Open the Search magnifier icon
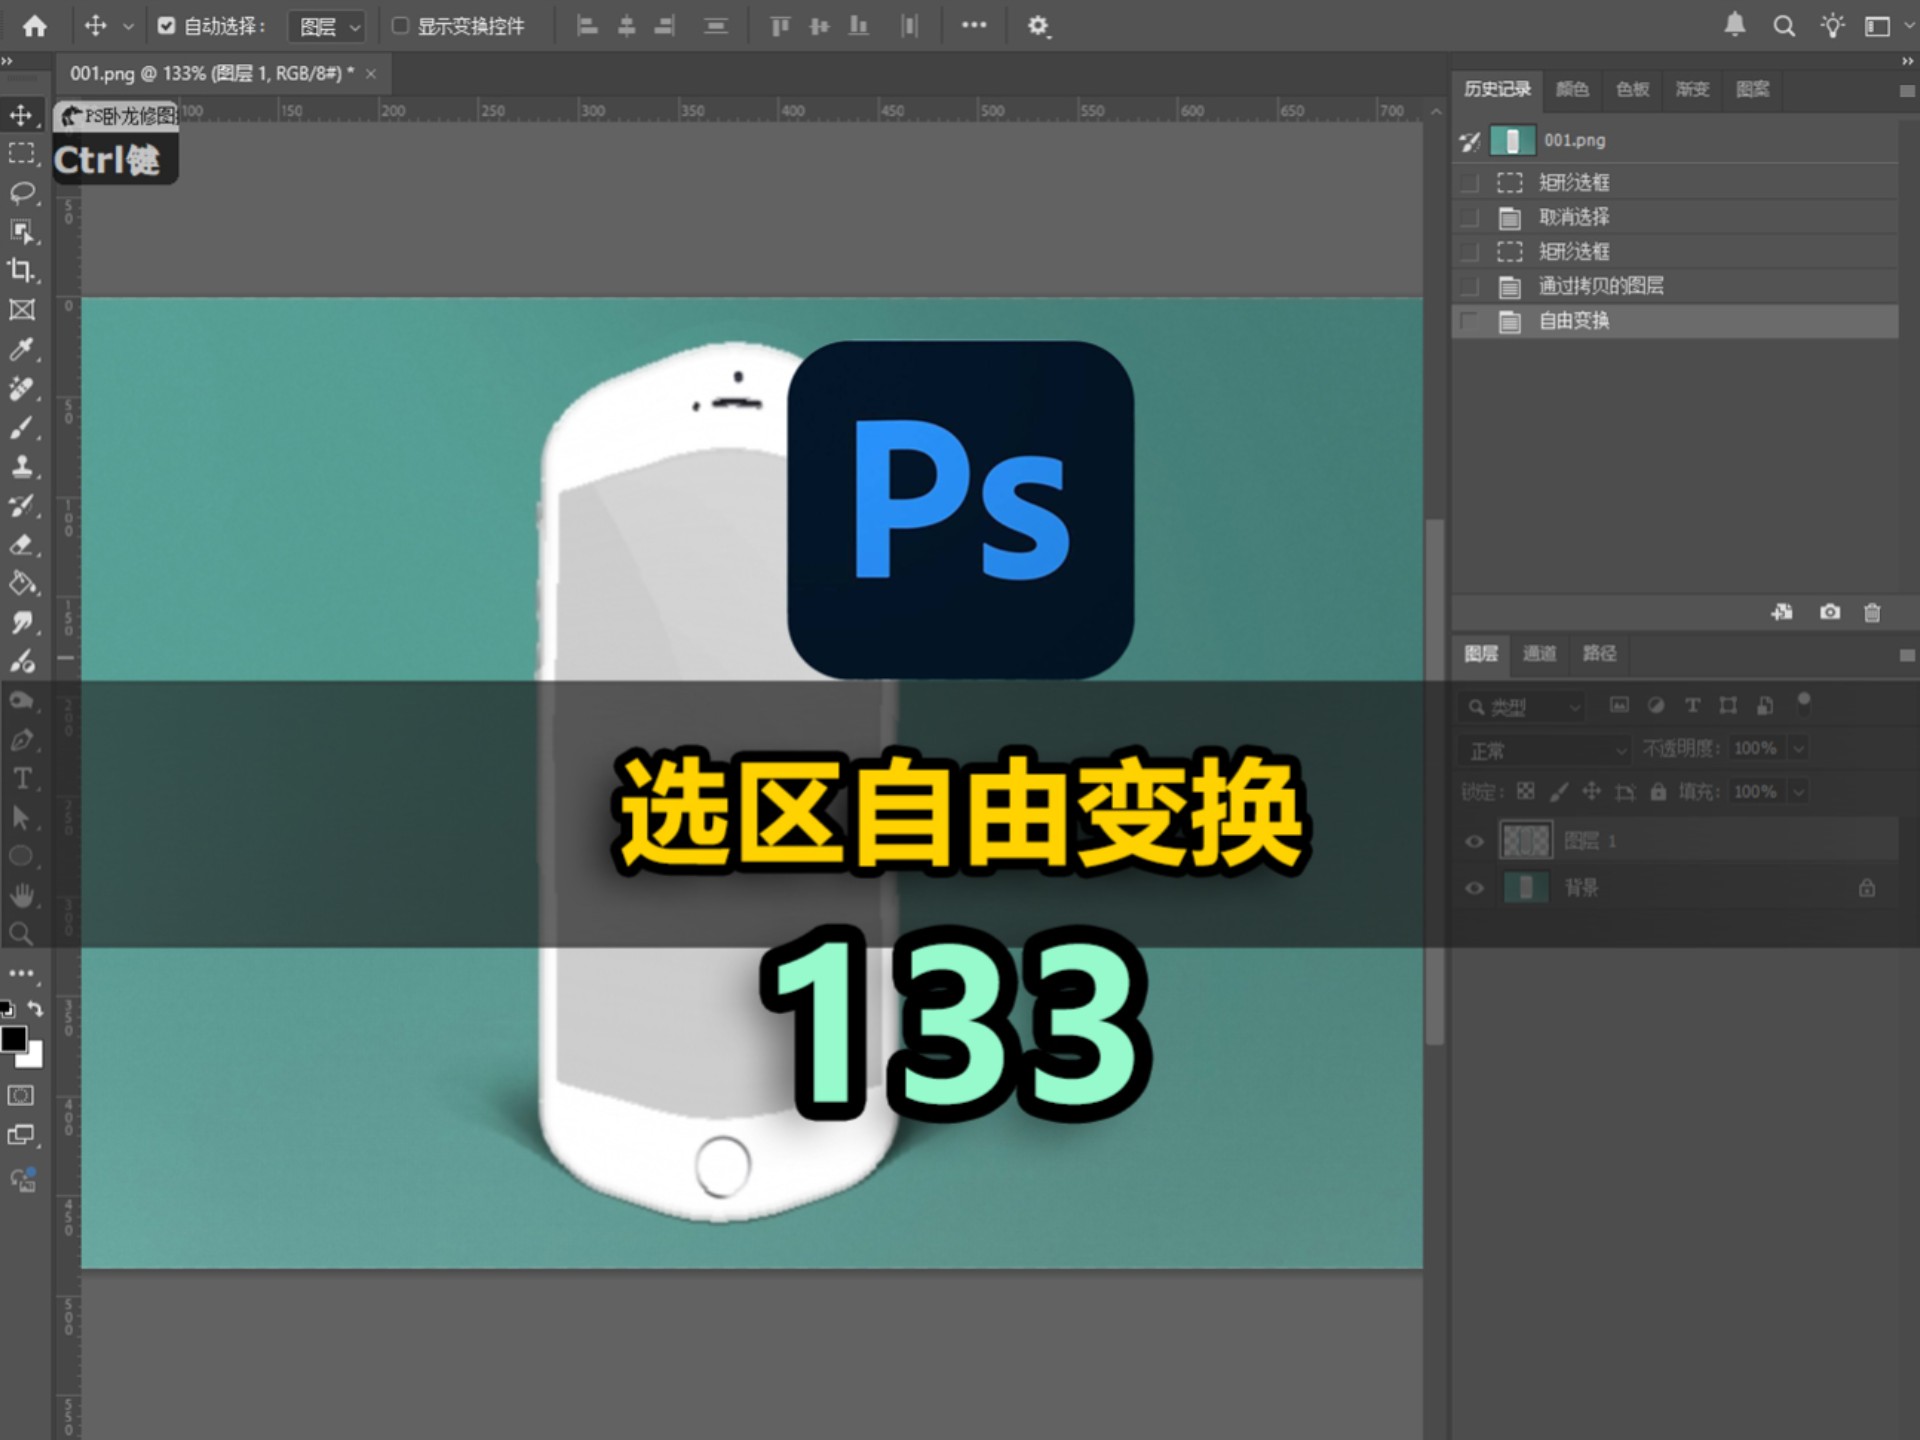Image resolution: width=1920 pixels, height=1440 pixels. pos(1784,26)
